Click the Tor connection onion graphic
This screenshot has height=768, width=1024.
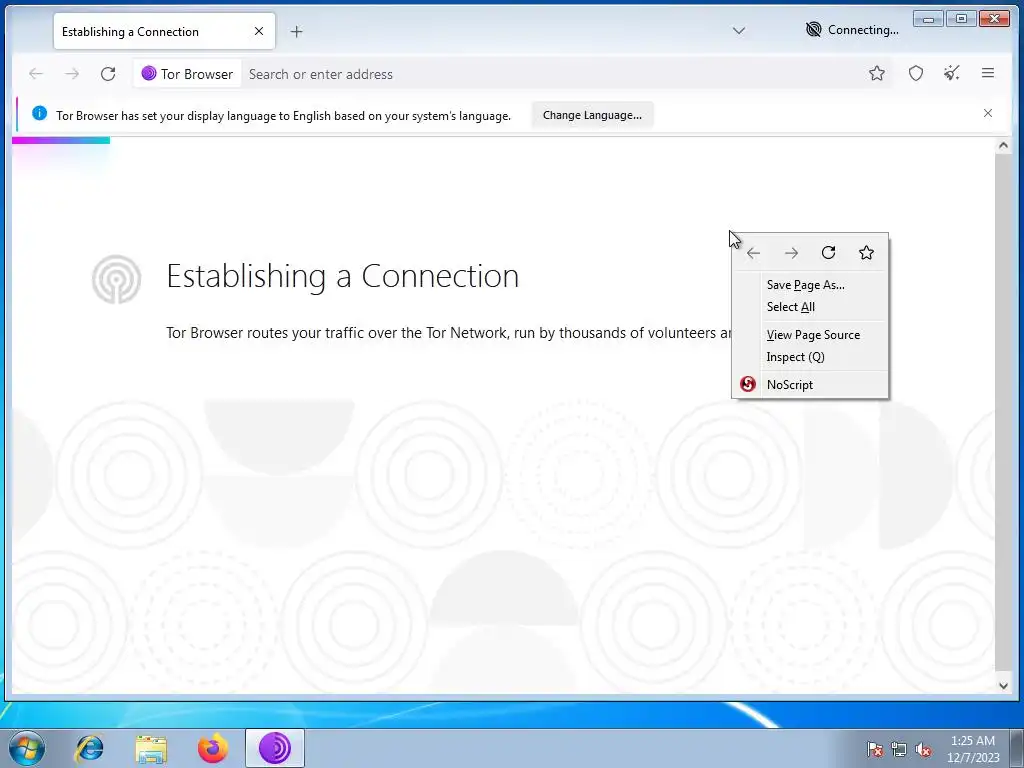point(116,280)
